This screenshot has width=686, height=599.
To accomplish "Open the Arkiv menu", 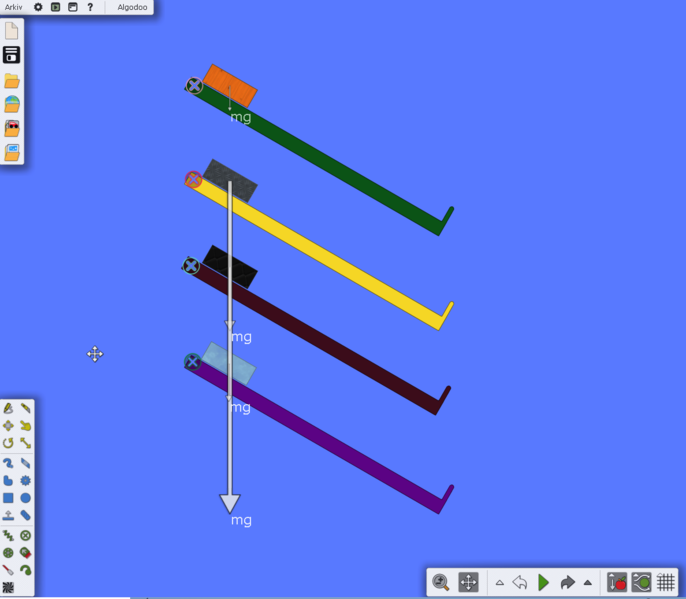I will coord(14,7).
